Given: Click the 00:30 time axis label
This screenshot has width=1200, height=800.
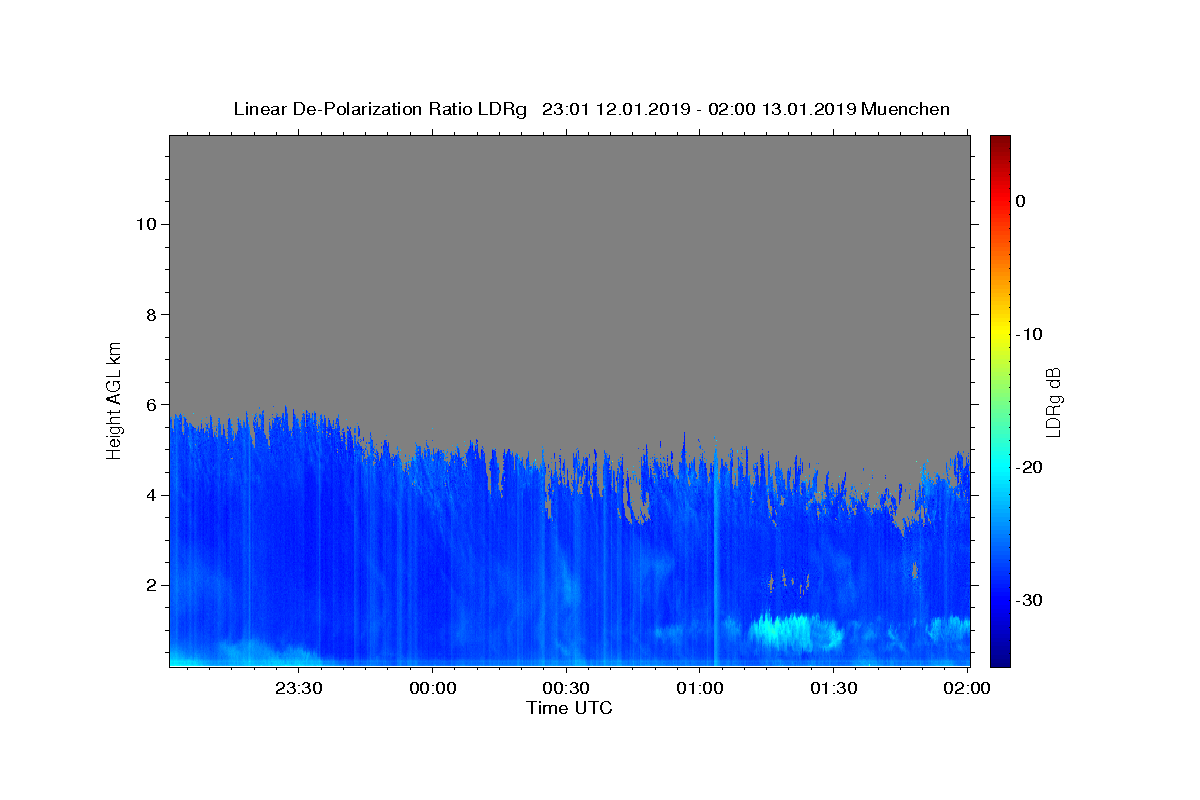Looking at the screenshot, I should (566, 688).
